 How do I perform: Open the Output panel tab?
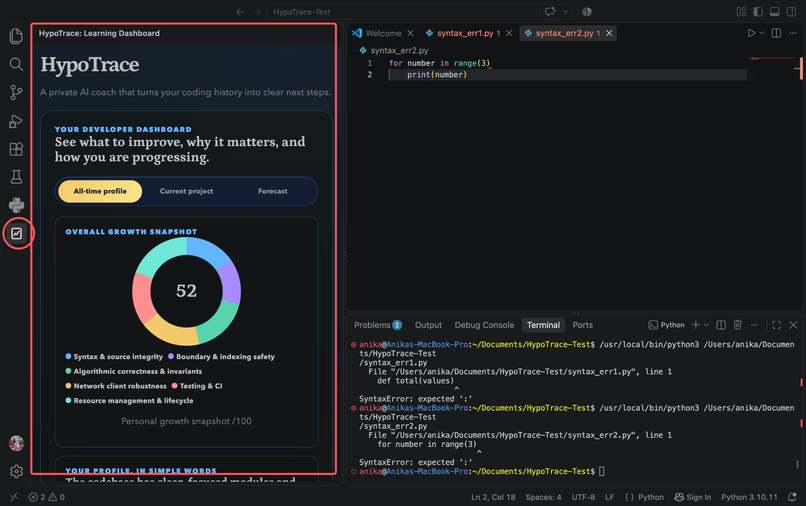click(428, 325)
